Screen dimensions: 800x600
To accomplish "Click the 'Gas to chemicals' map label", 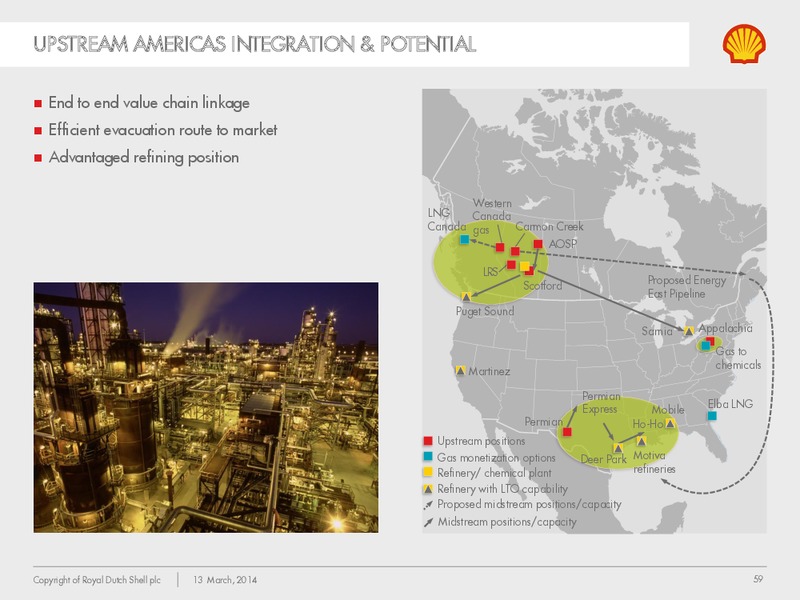I will [x=738, y=358].
